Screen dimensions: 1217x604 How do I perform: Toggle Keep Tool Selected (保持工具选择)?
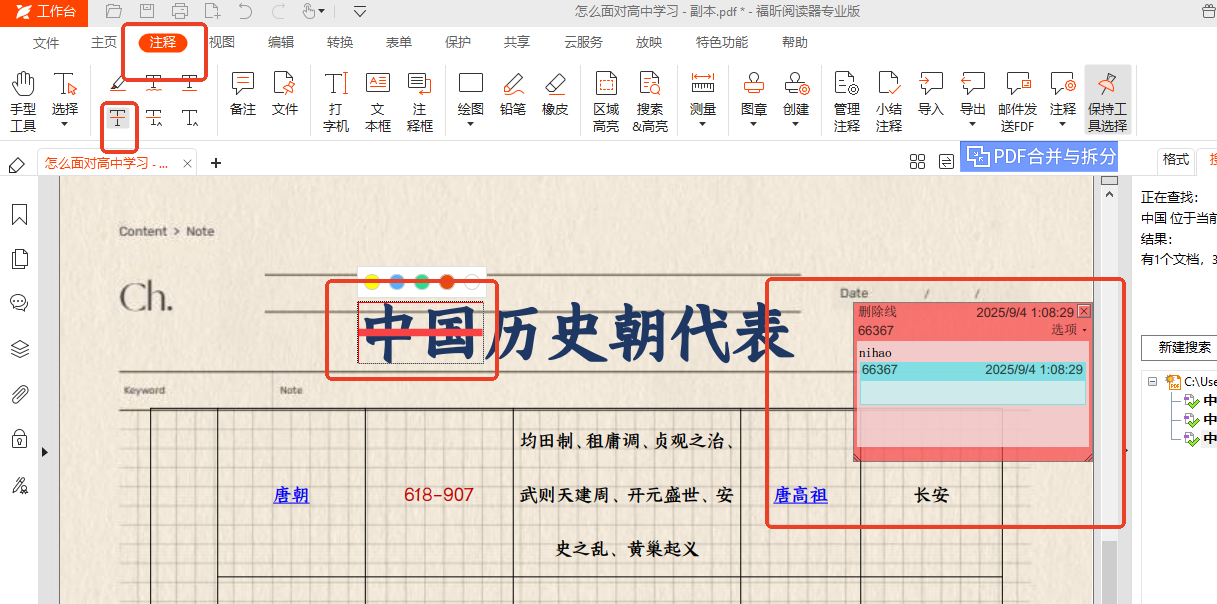point(1107,101)
